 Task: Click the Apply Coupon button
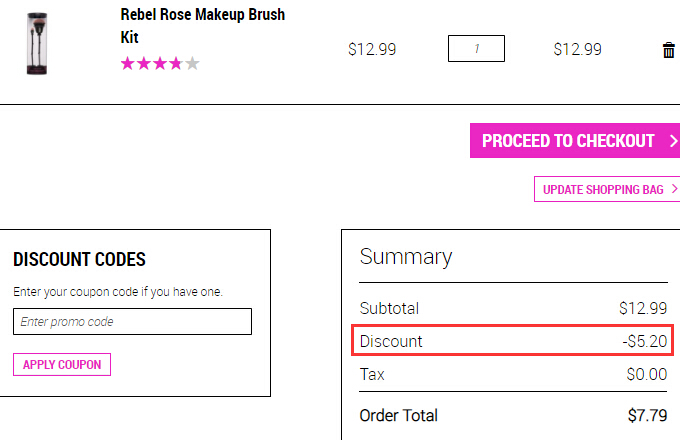click(x=62, y=365)
